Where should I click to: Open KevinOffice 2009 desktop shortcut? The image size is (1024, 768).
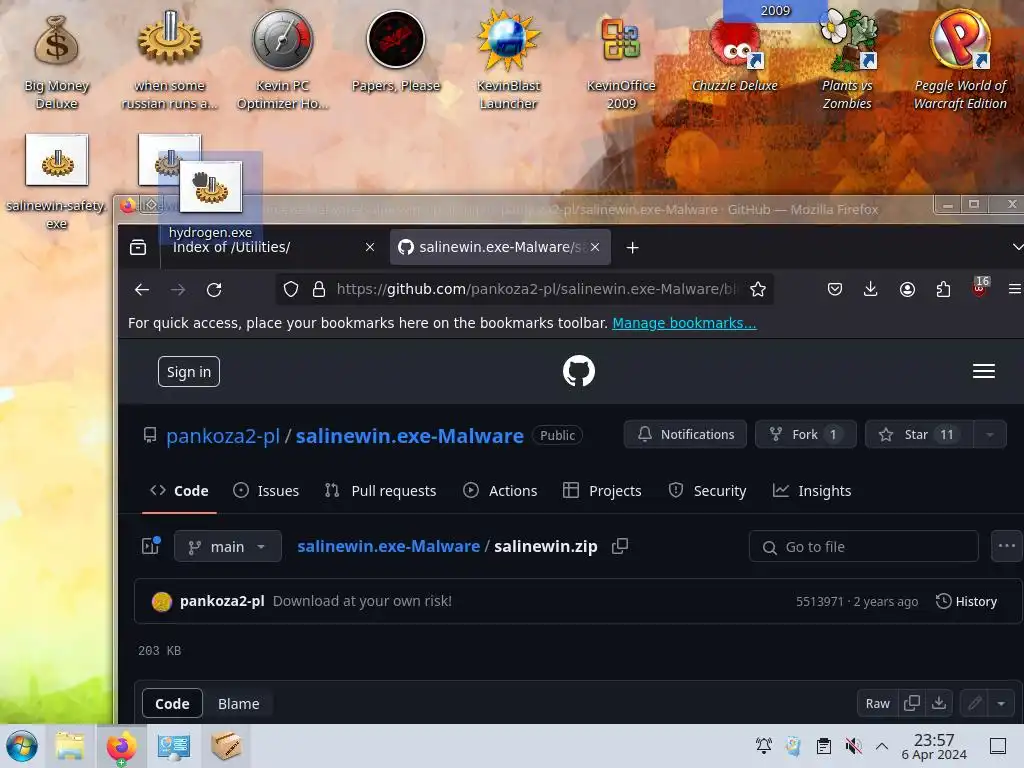[621, 60]
